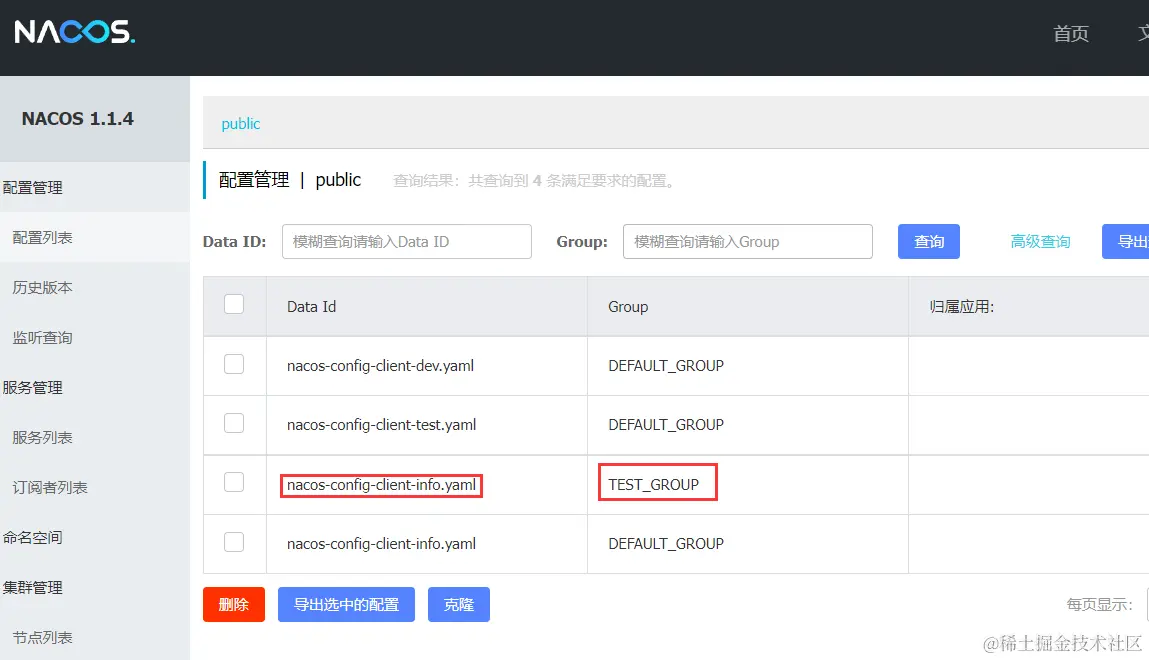Viewport: 1149px width, 660px height.
Task: Open 历史版本 in the sidebar
Action: 43,287
